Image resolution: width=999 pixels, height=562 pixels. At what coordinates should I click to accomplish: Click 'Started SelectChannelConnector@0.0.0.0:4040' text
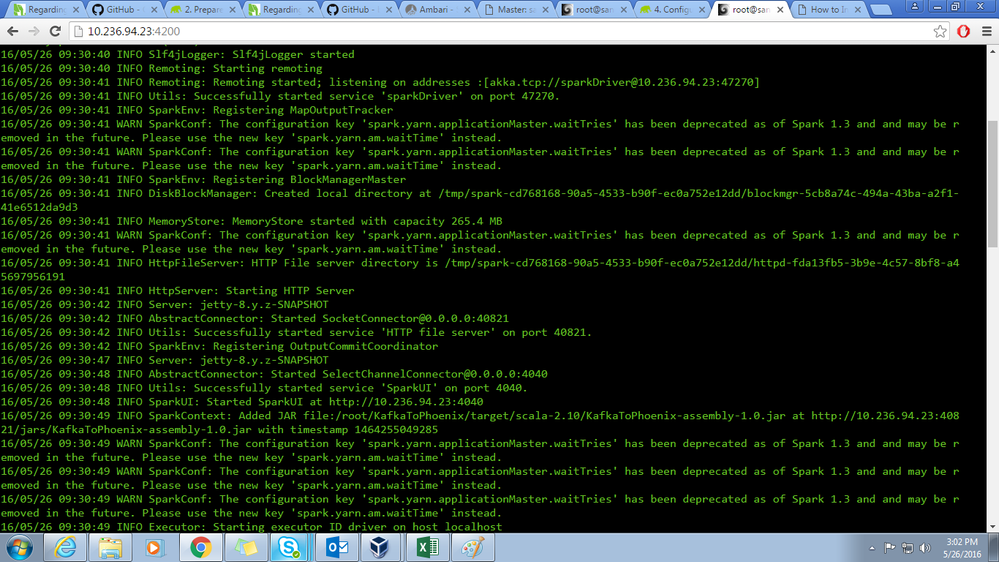[409, 374]
